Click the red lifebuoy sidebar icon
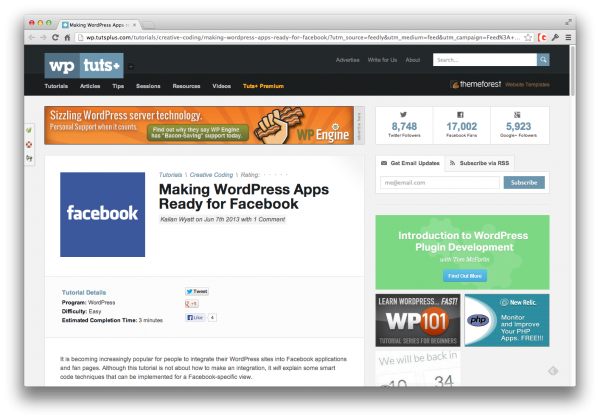 click(x=29, y=144)
